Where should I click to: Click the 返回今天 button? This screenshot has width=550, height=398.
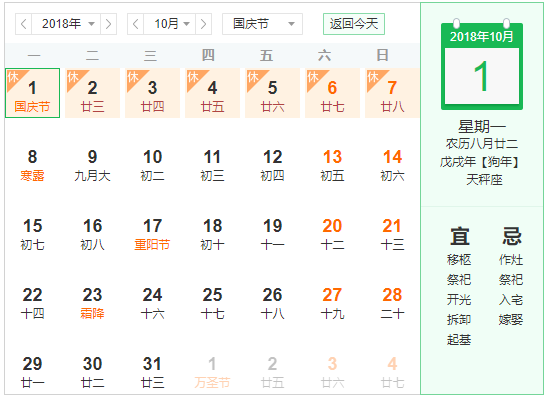click(354, 24)
